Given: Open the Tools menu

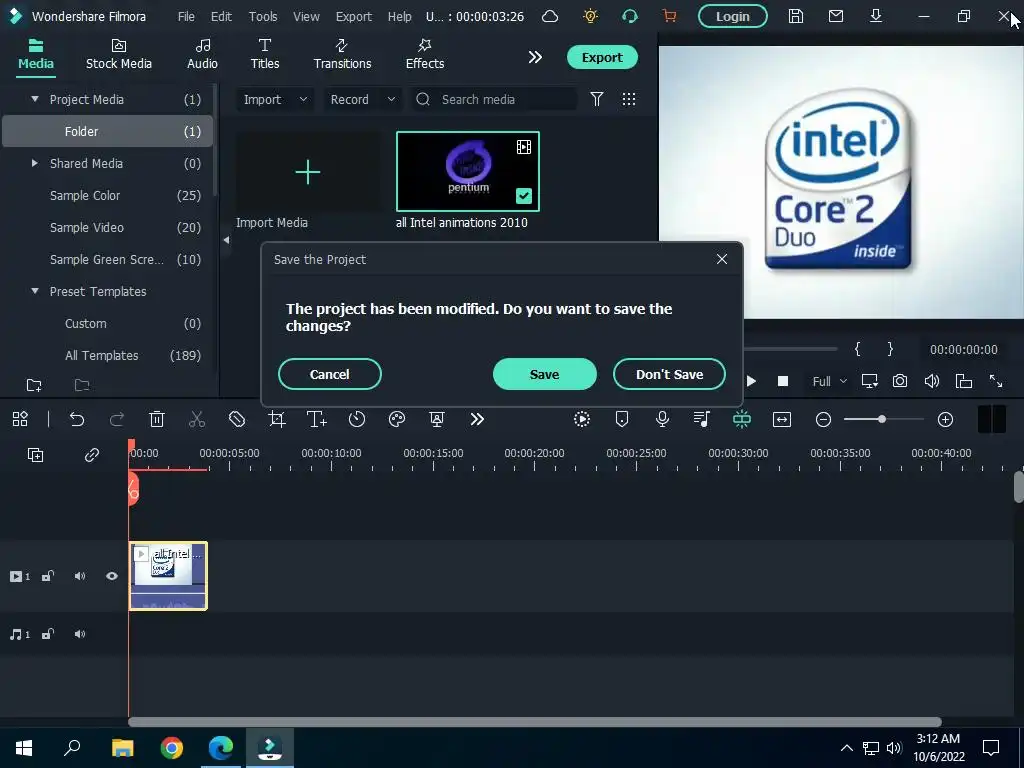Looking at the screenshot, I should (263, 16).
